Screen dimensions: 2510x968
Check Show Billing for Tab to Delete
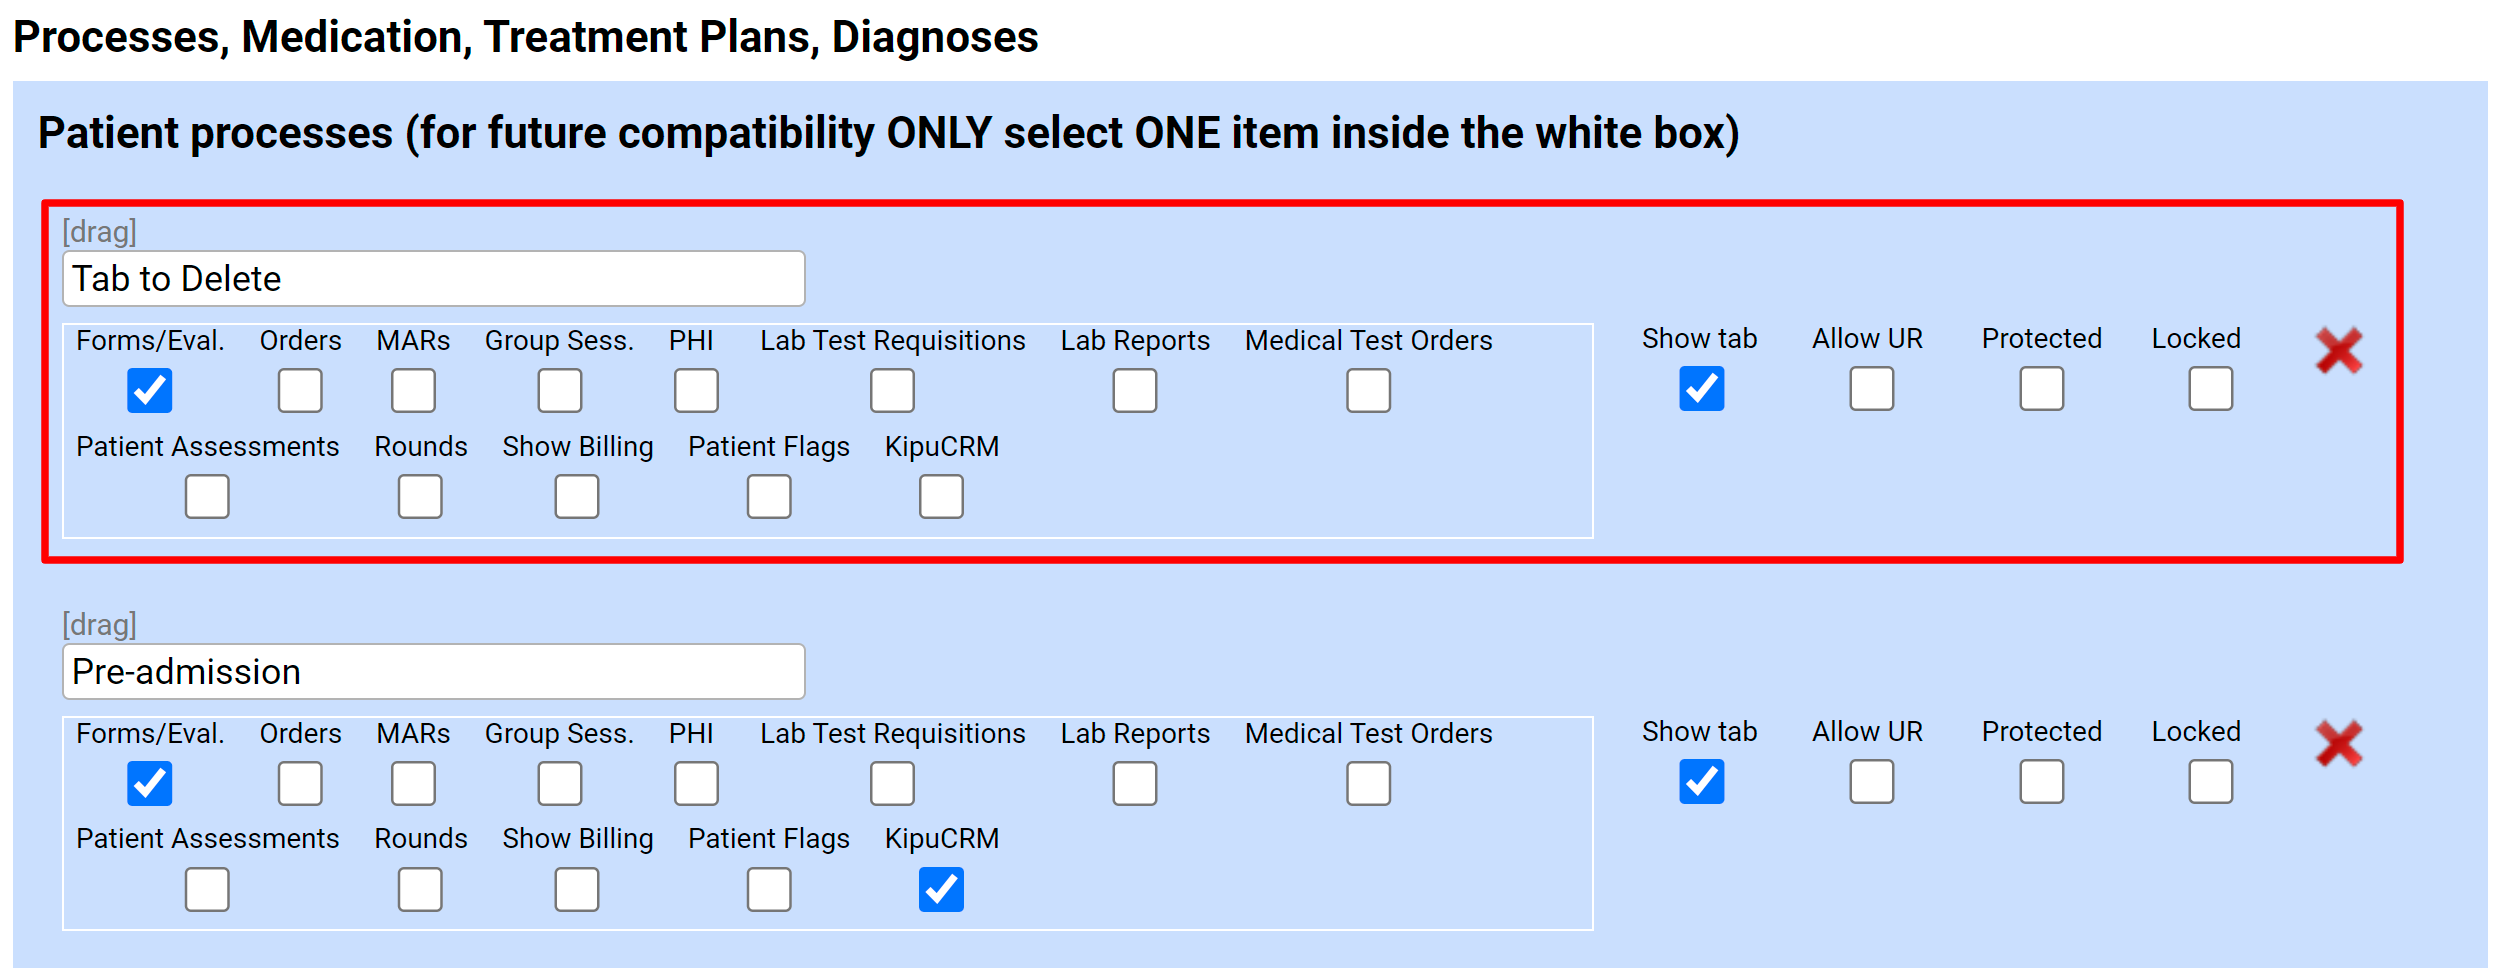click(x=577, y=497)
